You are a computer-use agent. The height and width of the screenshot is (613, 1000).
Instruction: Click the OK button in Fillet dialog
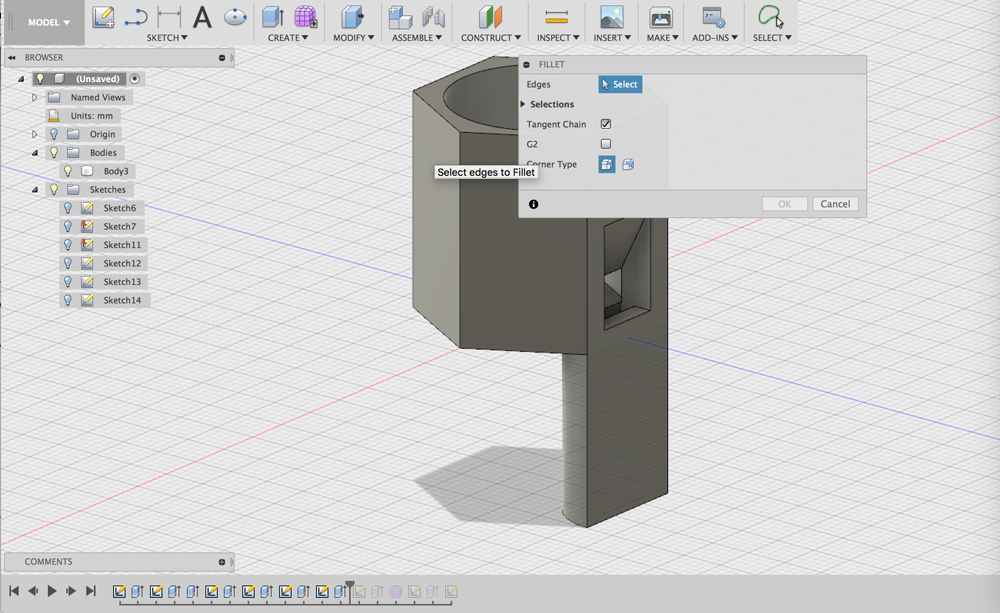pyautogui.click(x=784, y=204)
